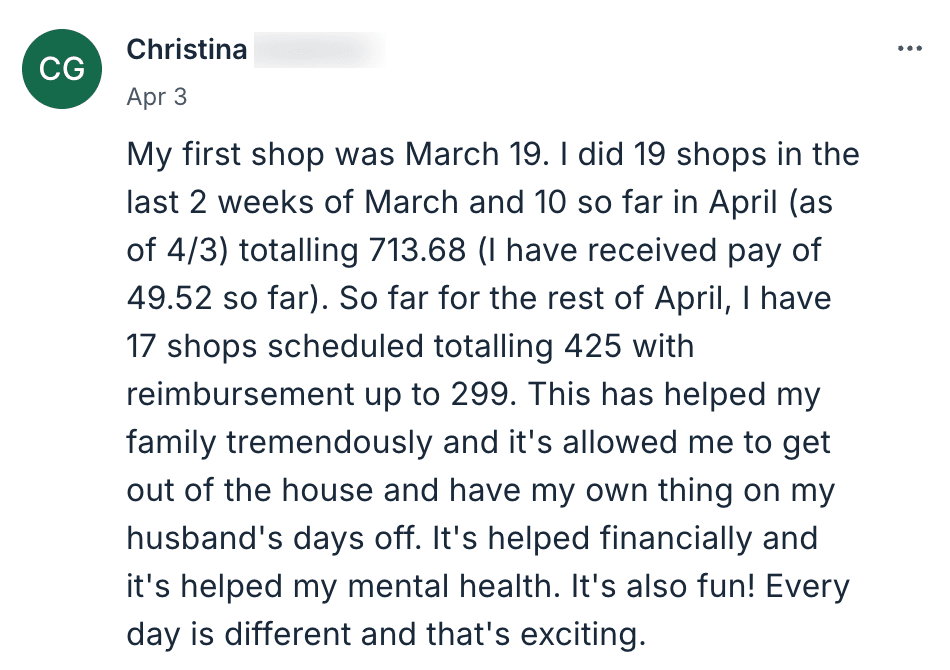Click the phrase "17 shops scheduled"
The height and width of the screenshot is (670, 950).
pos(274,346)
